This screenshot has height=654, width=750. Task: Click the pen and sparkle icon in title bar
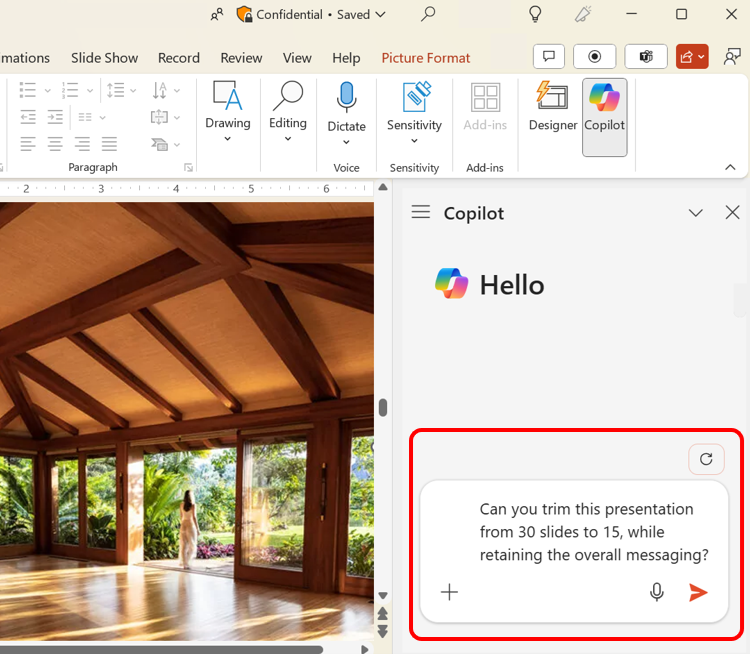click(x=583, y=14)
